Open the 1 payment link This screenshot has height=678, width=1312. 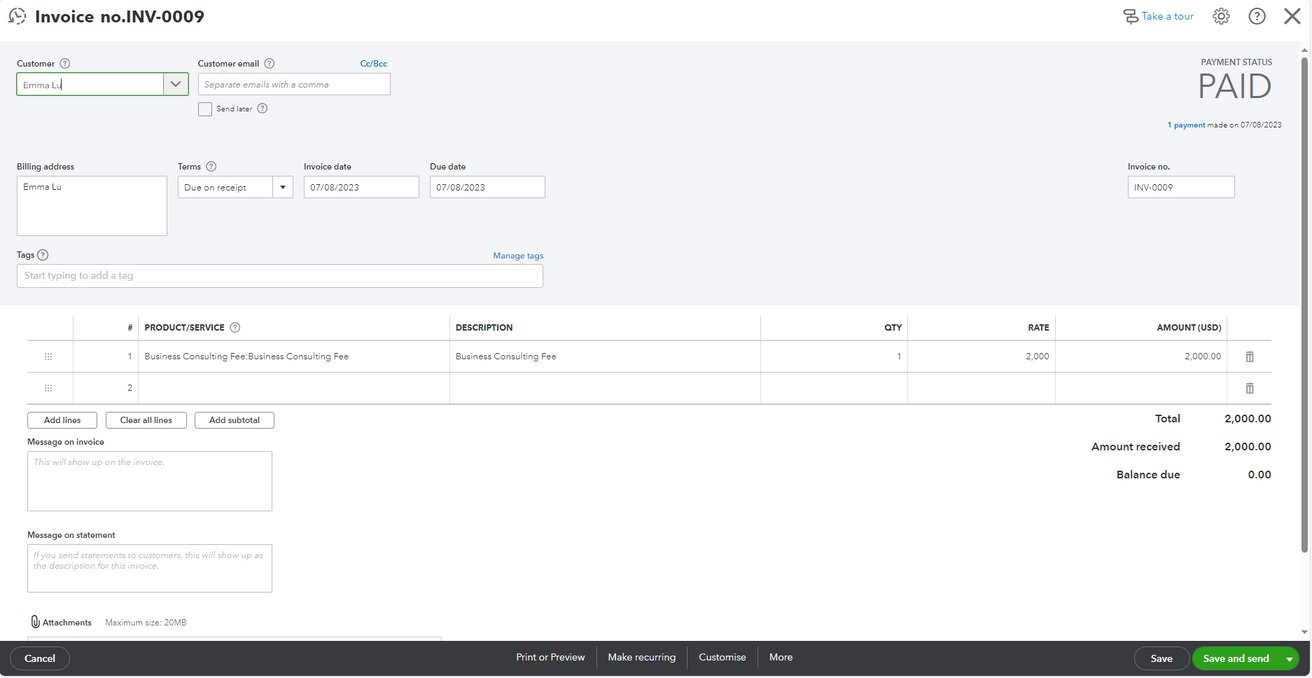pos(1186,125)
